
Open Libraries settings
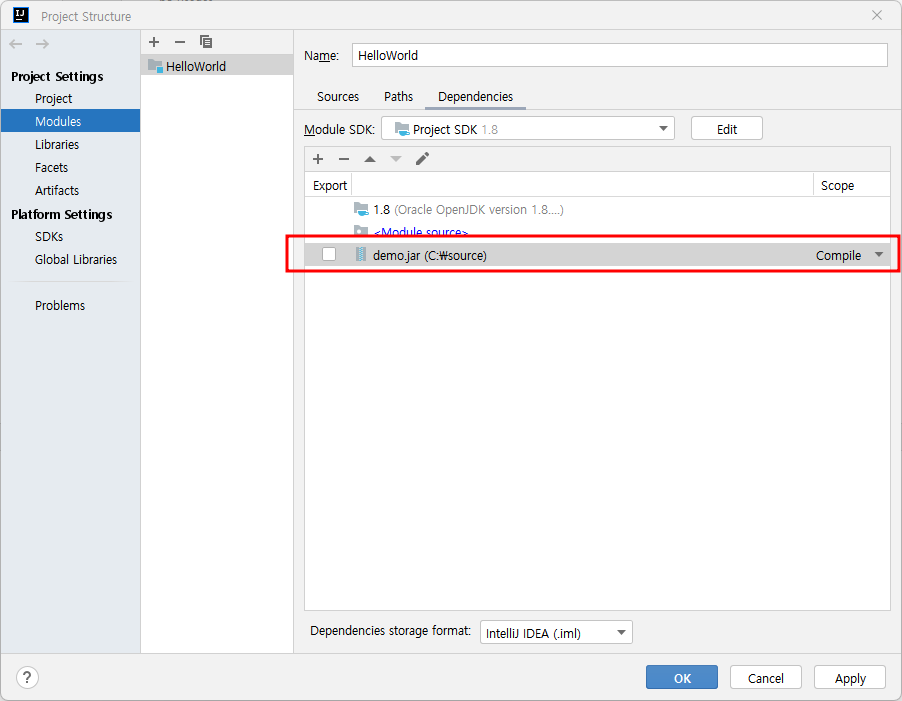(57, 144)
